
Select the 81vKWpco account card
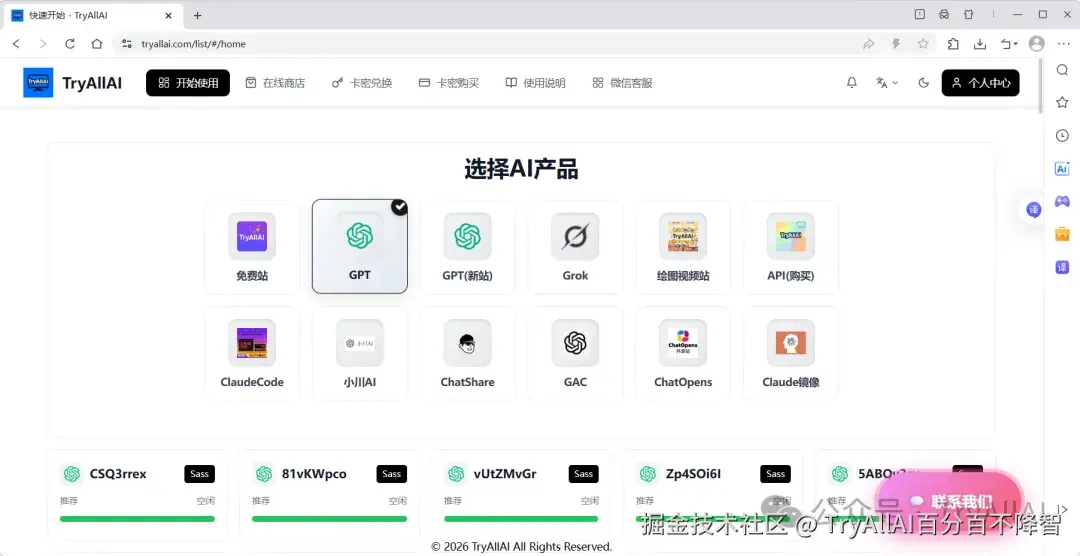pos(329,495)
